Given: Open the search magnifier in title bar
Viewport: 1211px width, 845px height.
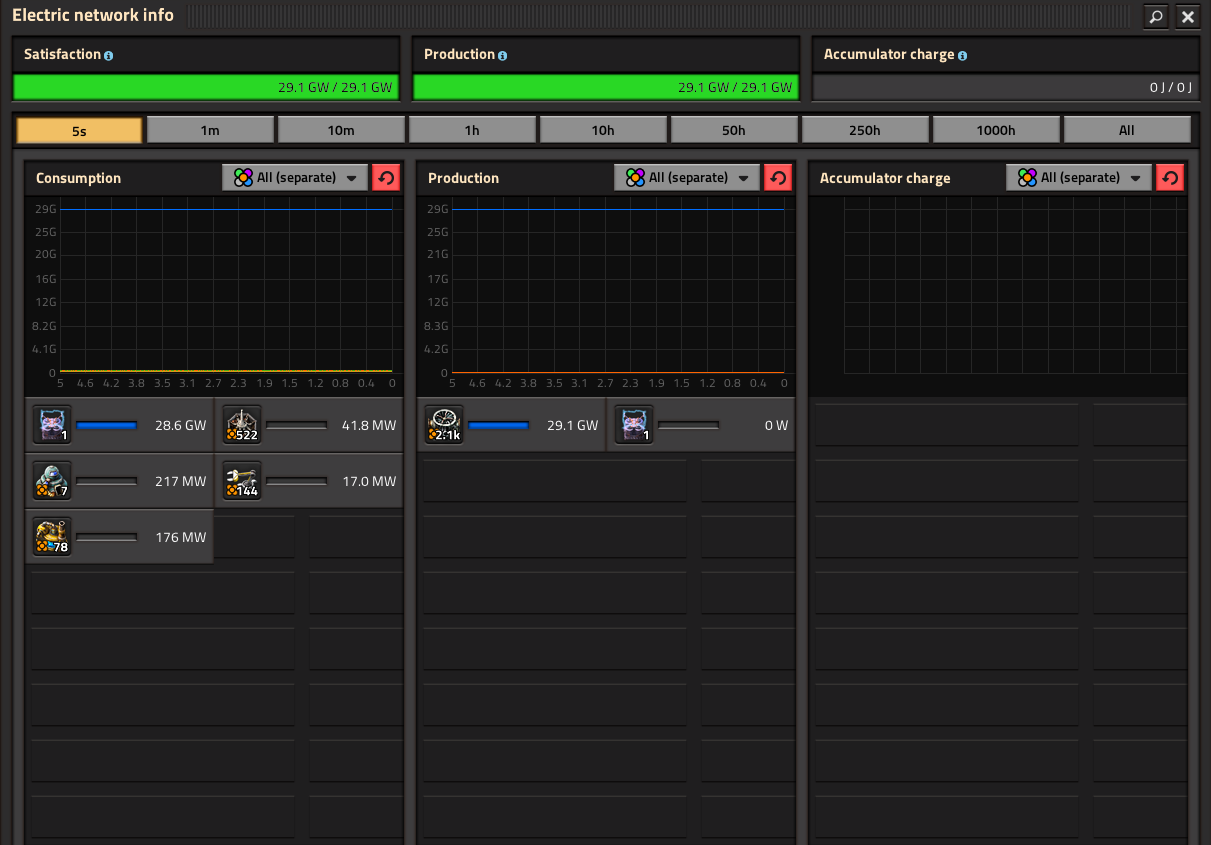Looking at the screenshot, I should 1156,16.
